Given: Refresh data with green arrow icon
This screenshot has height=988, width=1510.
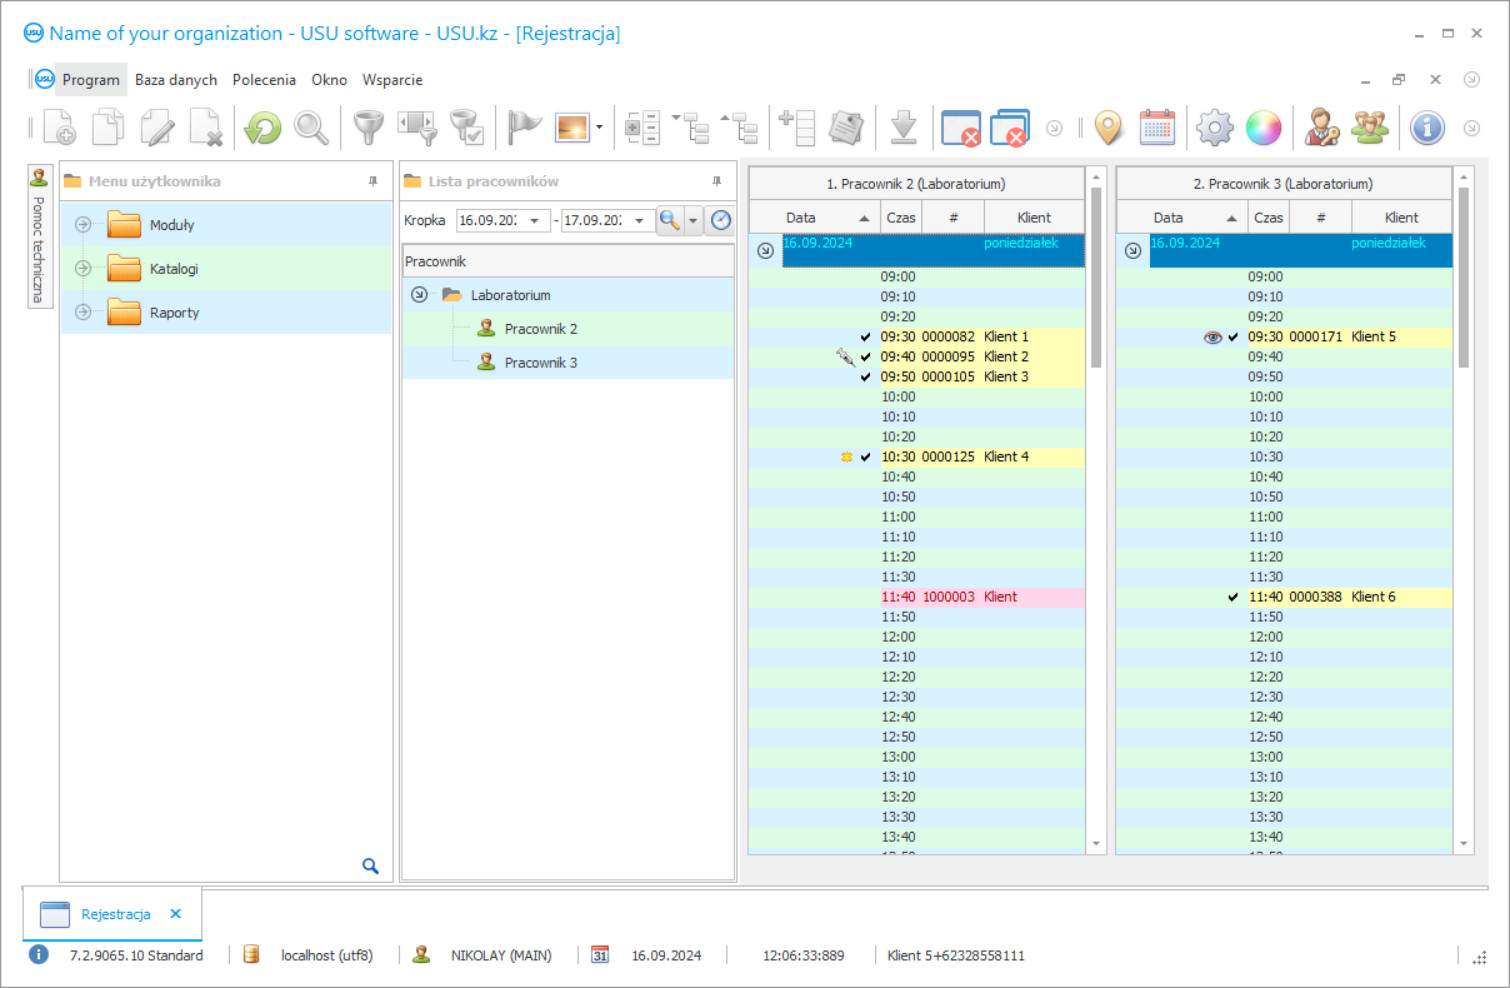Looking at the screenshot, I should click(263, 128).
